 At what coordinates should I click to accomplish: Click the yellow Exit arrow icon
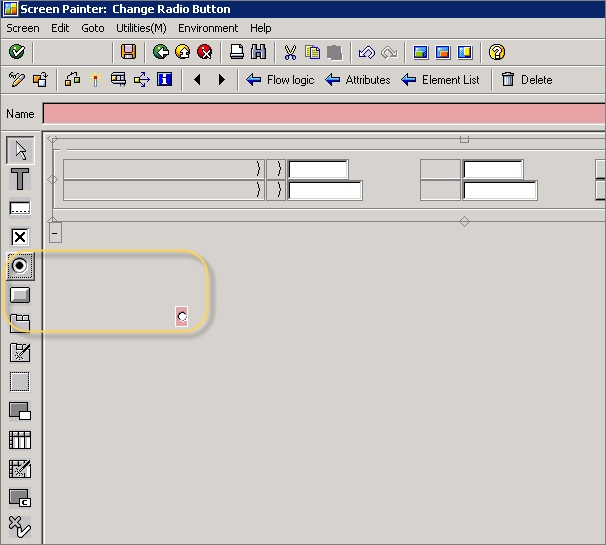(182, 51)
